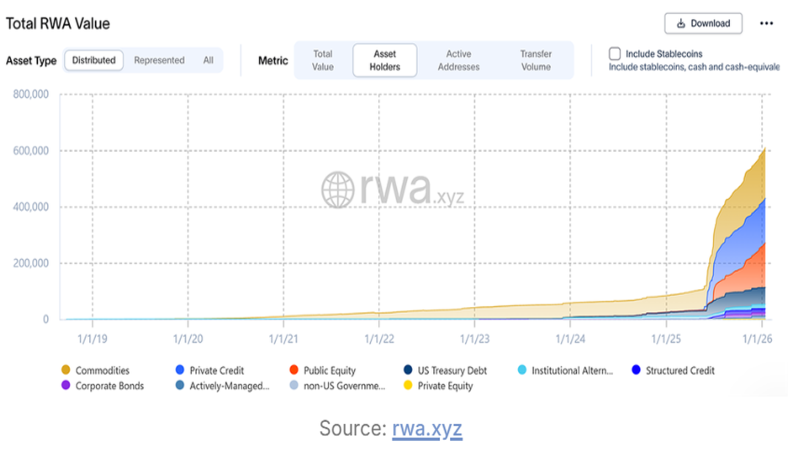Viewport: 800px width, 450px height.
Task: Toggle the Corporate Bonds legend dot
Action: click(65, 385)
